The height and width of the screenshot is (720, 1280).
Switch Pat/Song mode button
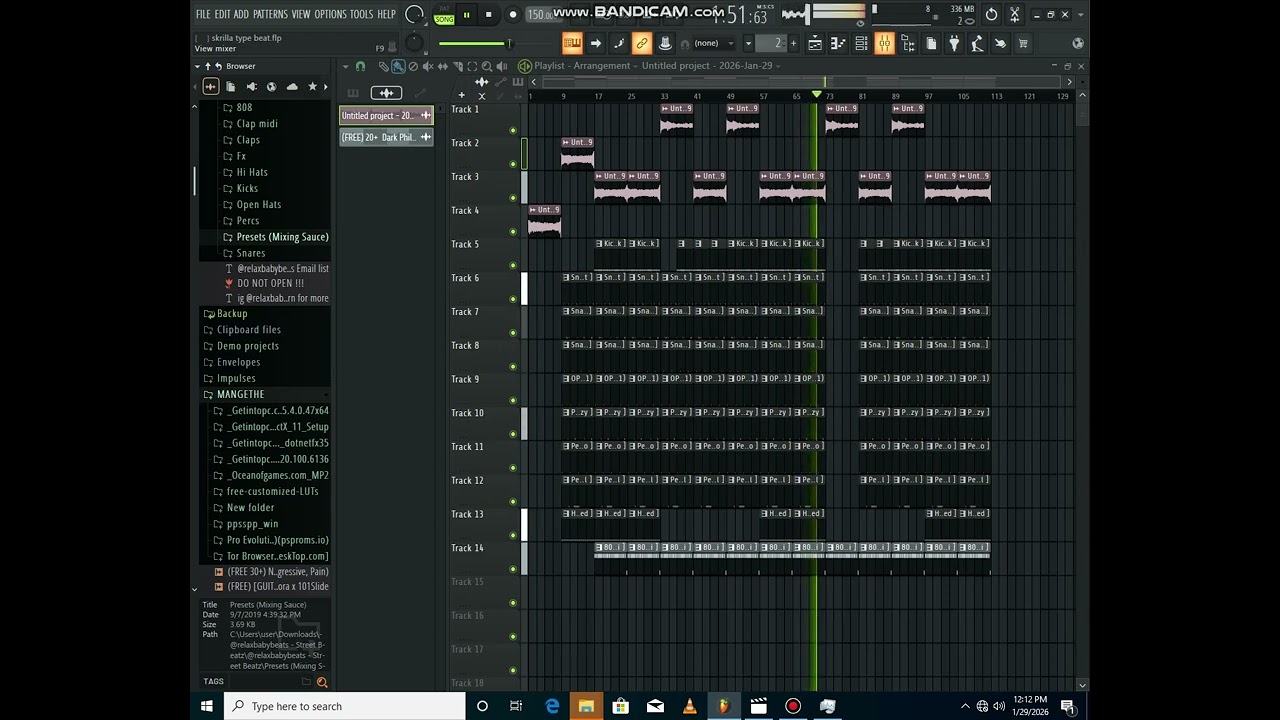(444, 14)
